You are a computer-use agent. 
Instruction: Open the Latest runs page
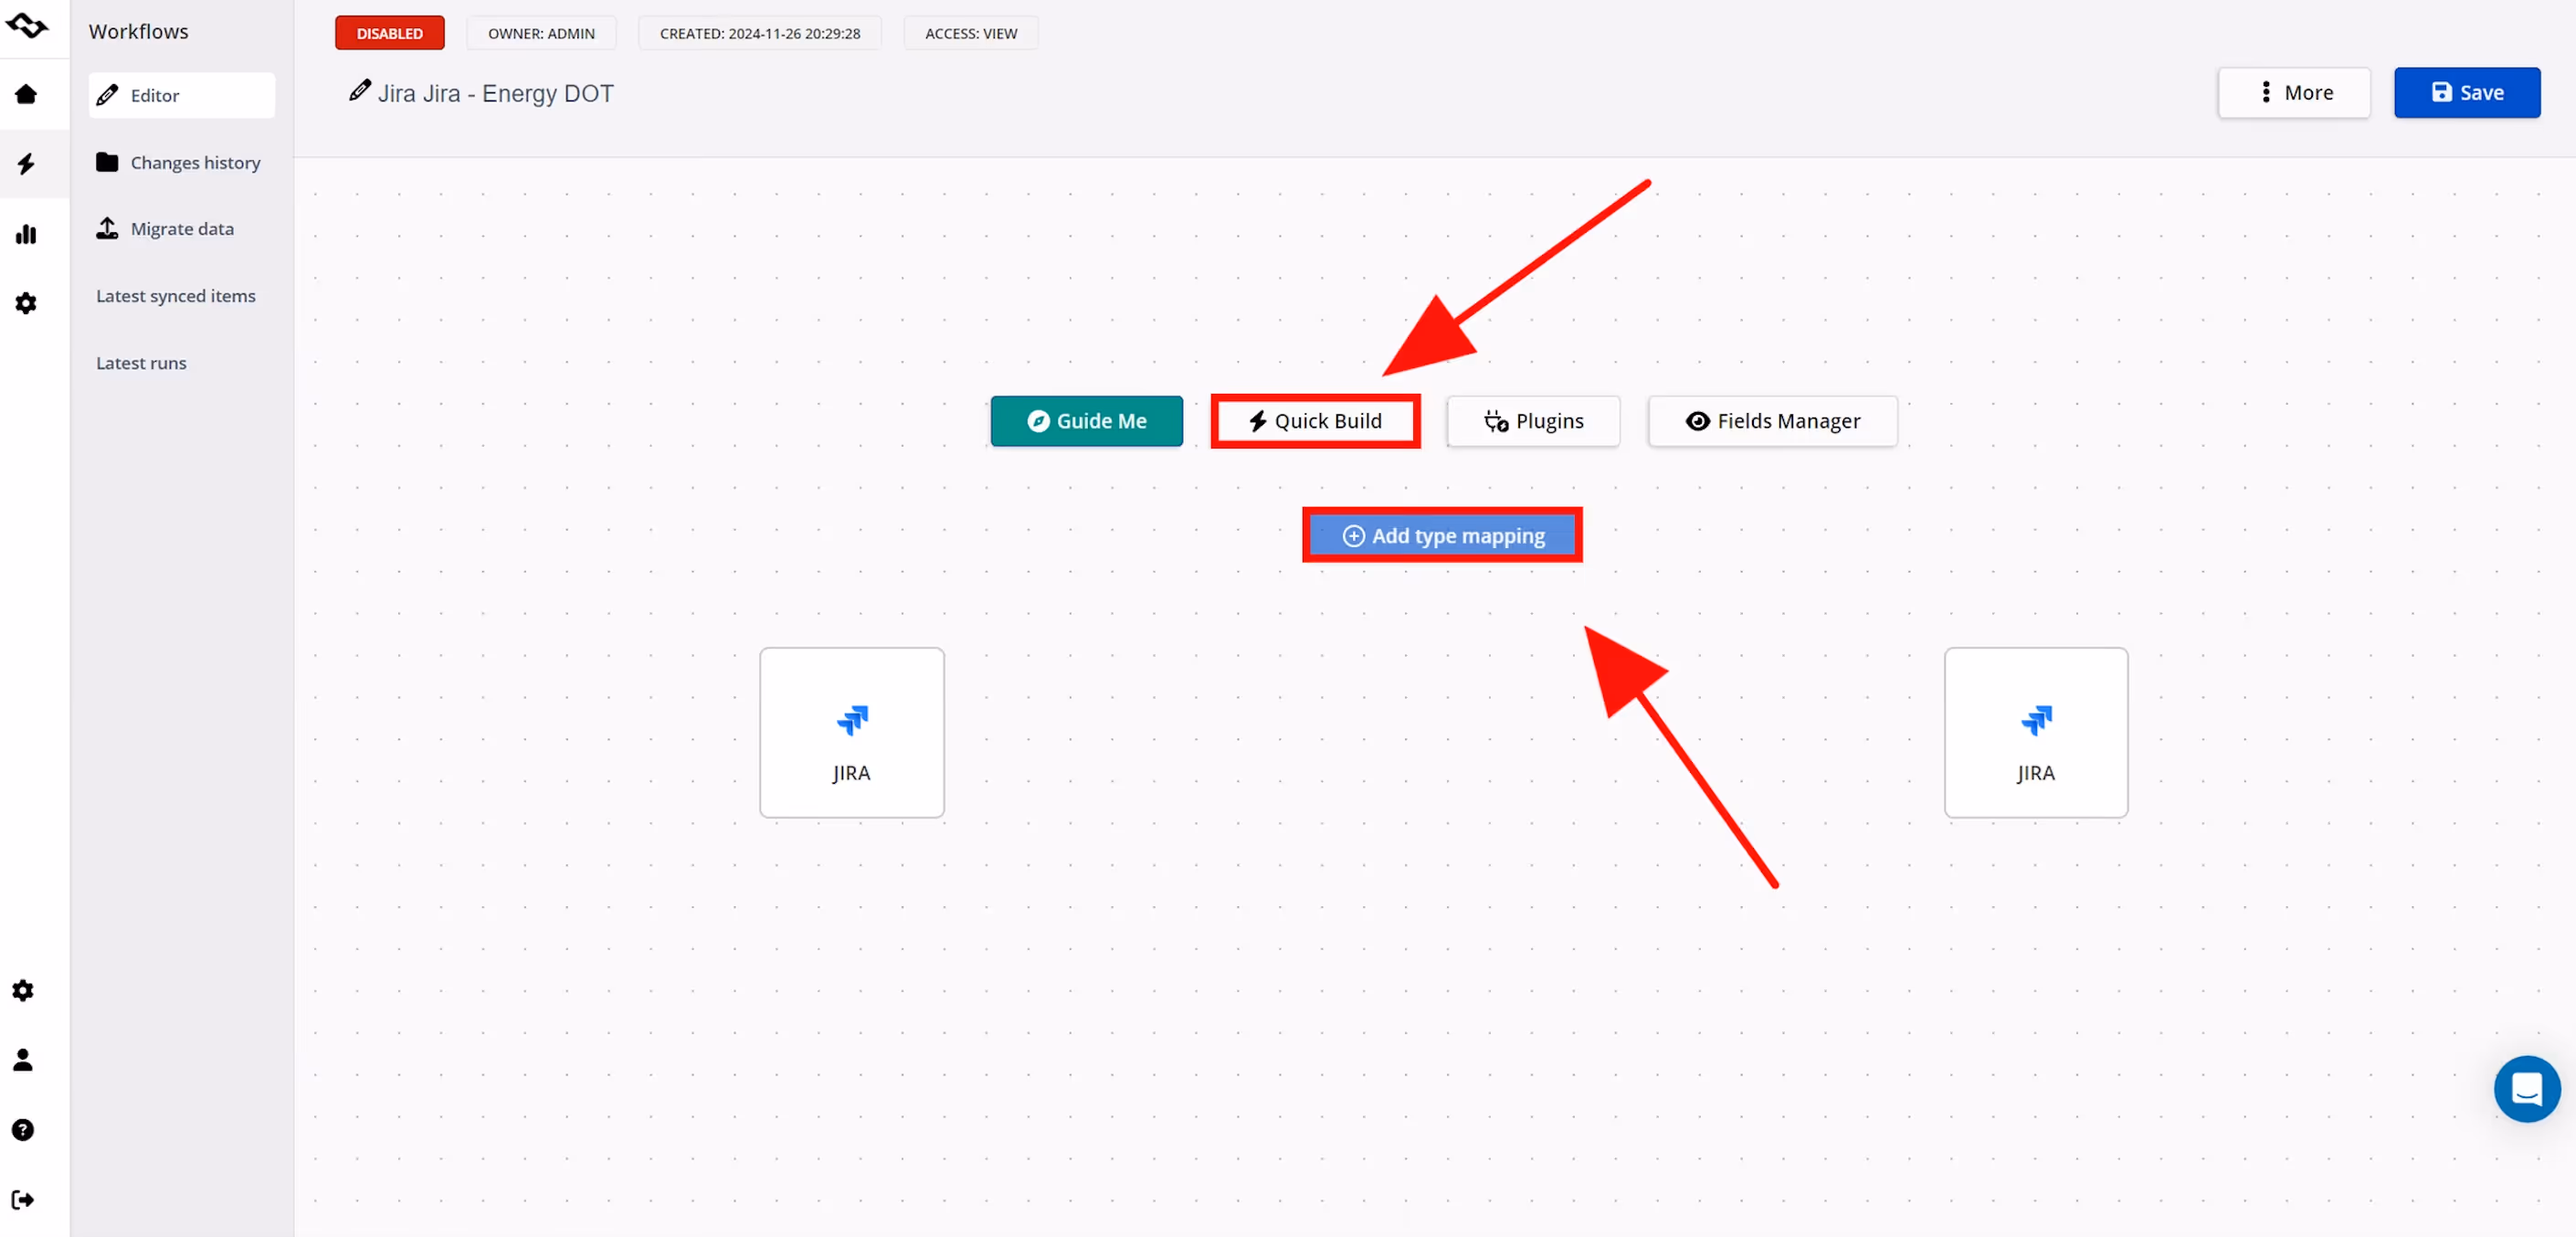pos(141,363)
